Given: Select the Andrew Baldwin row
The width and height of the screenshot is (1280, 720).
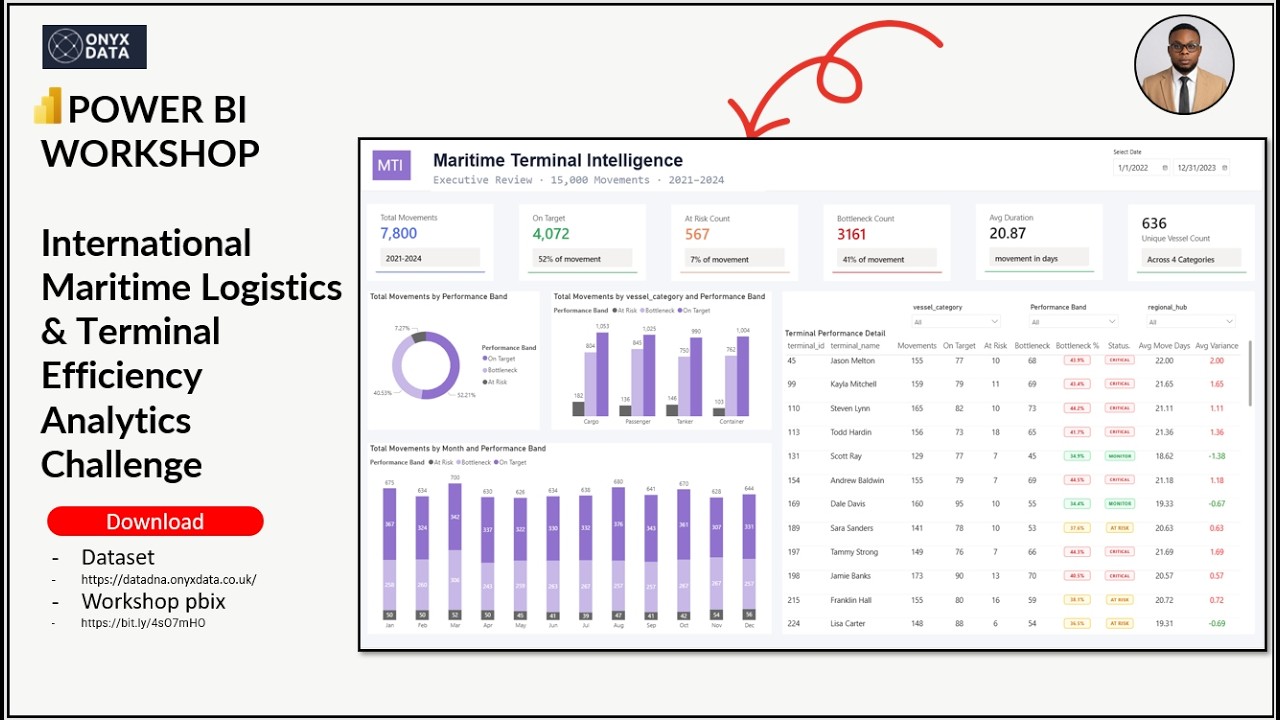Looking at the screenshot, I should point(1014,480).
